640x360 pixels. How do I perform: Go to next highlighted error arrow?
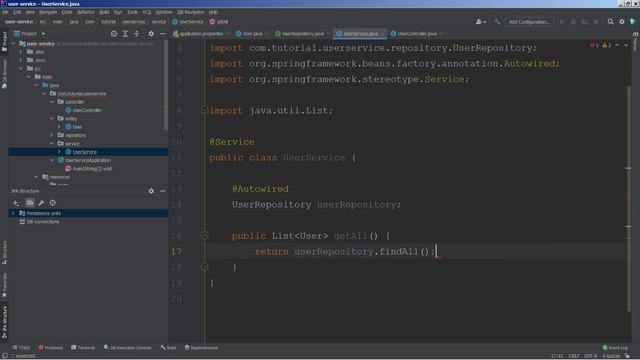[626, 45]
